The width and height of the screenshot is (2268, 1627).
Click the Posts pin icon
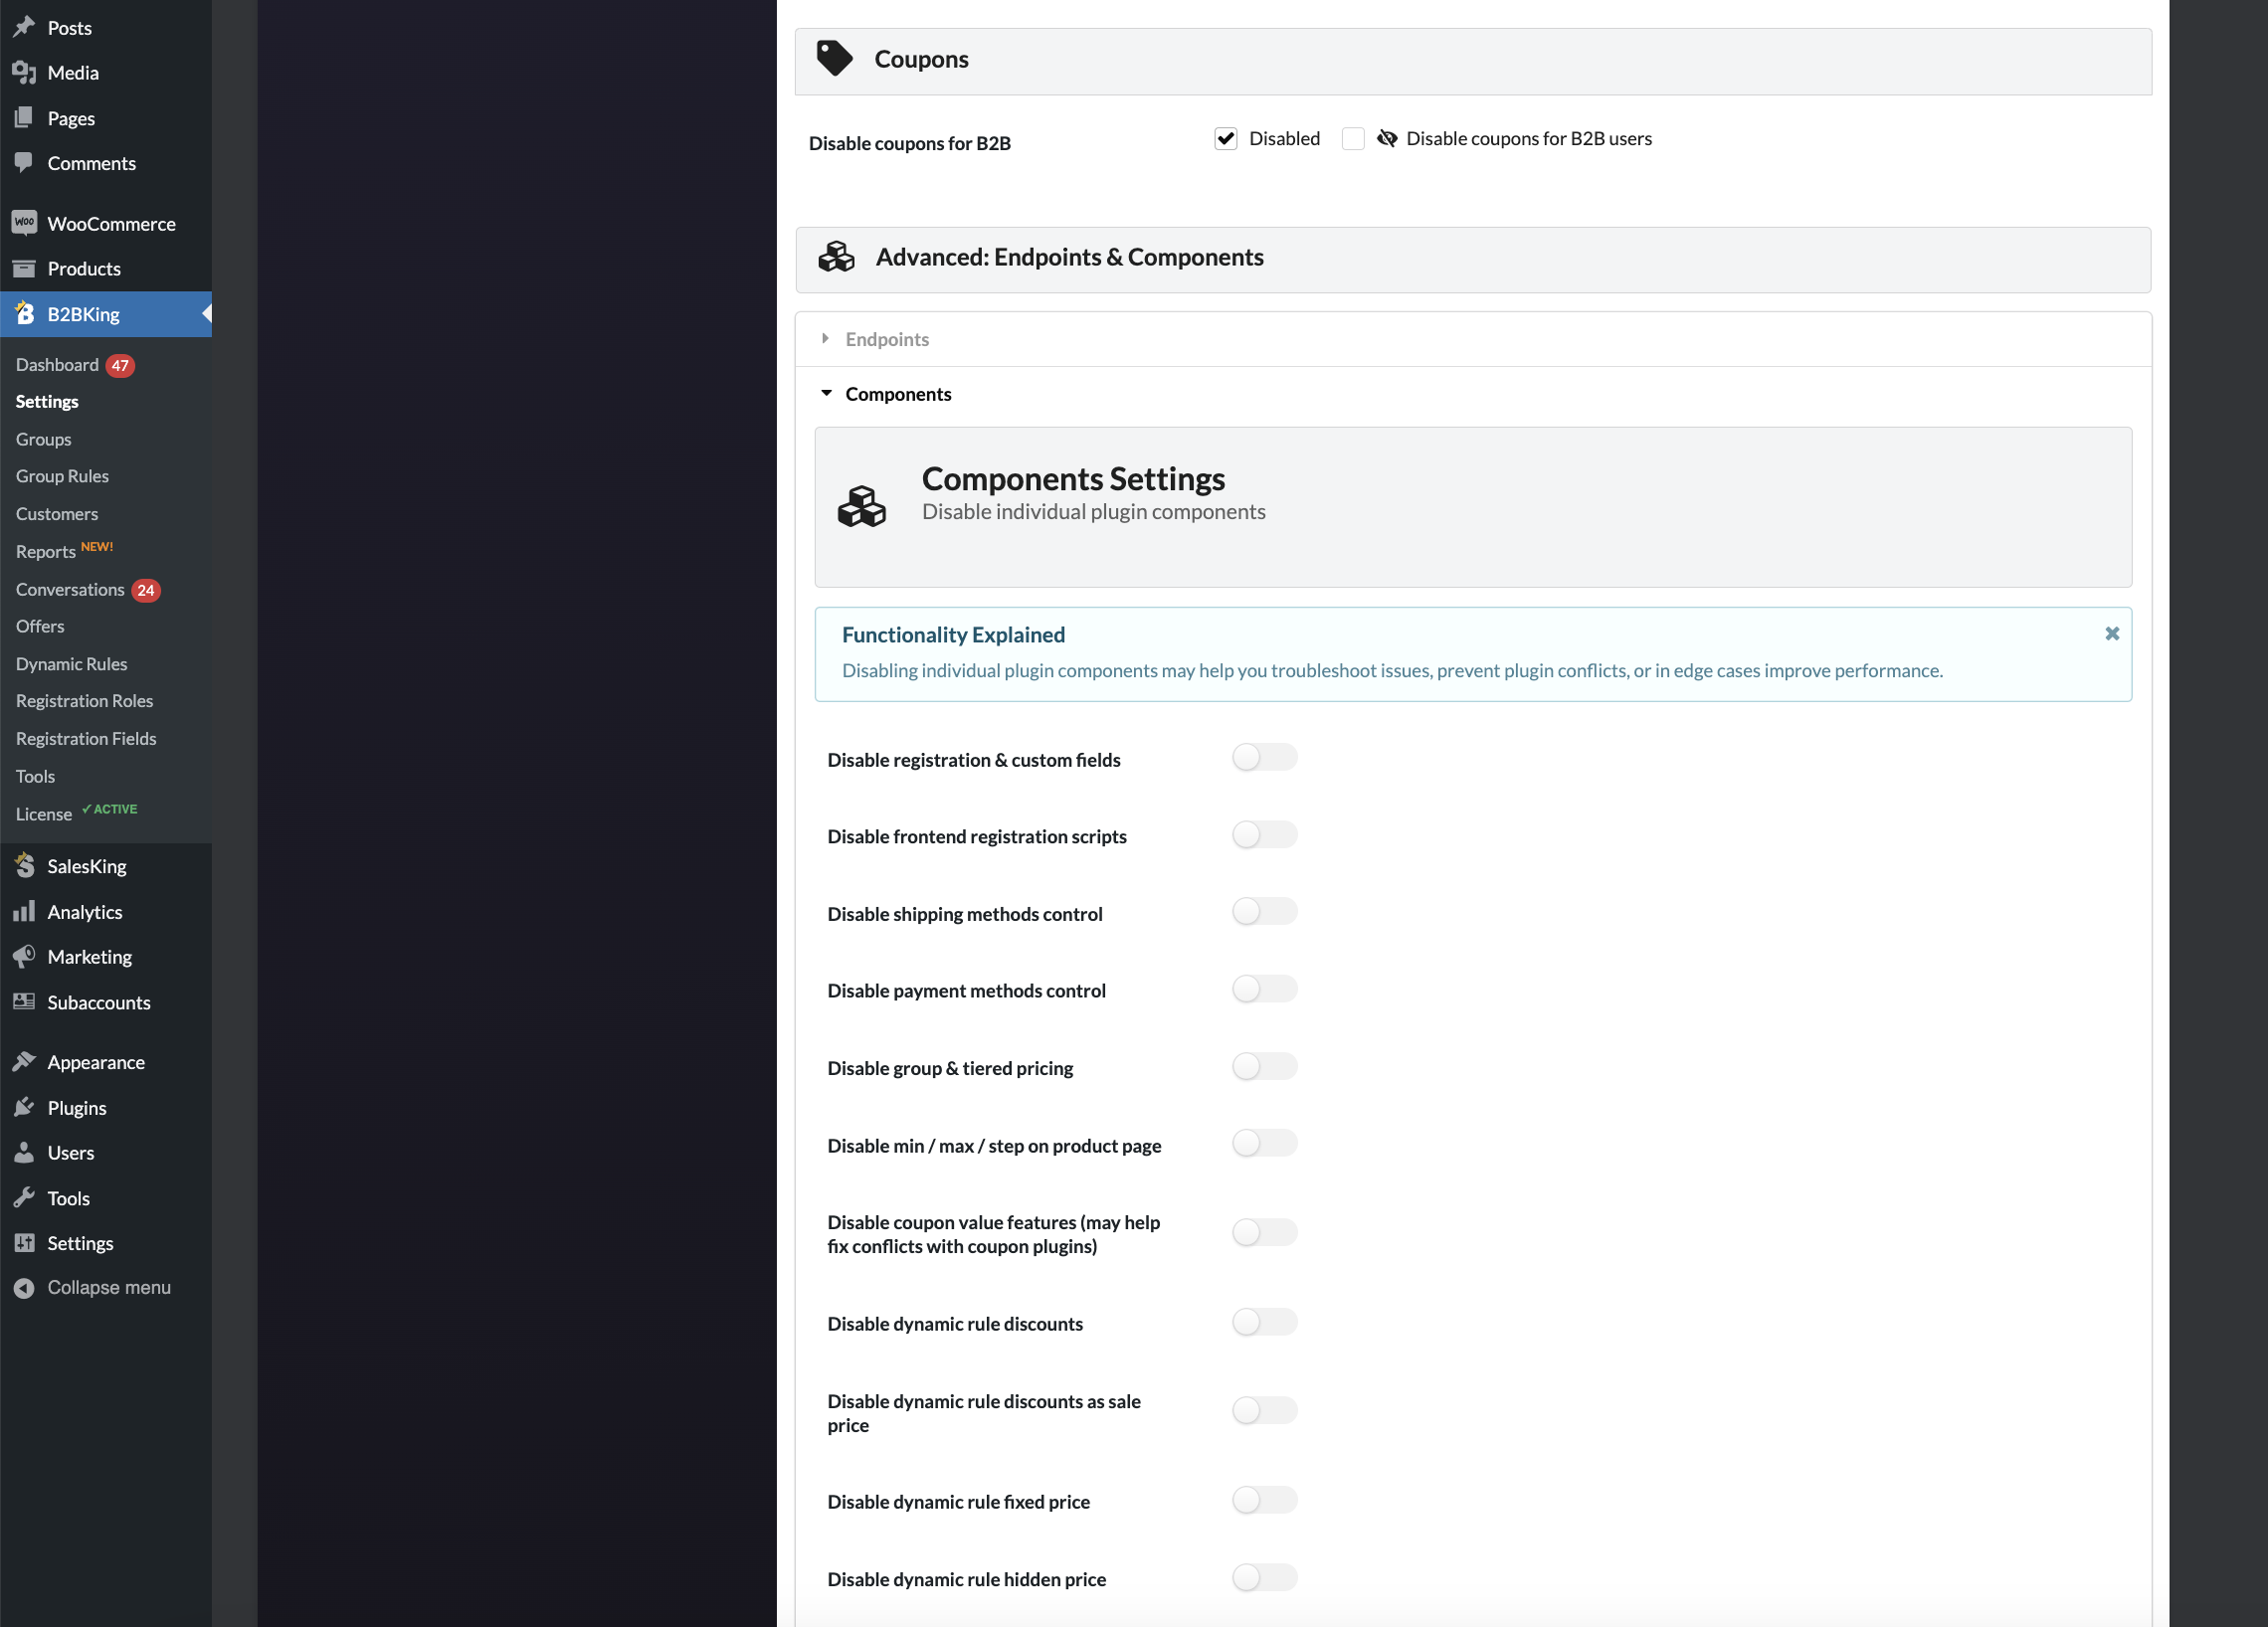24,27
